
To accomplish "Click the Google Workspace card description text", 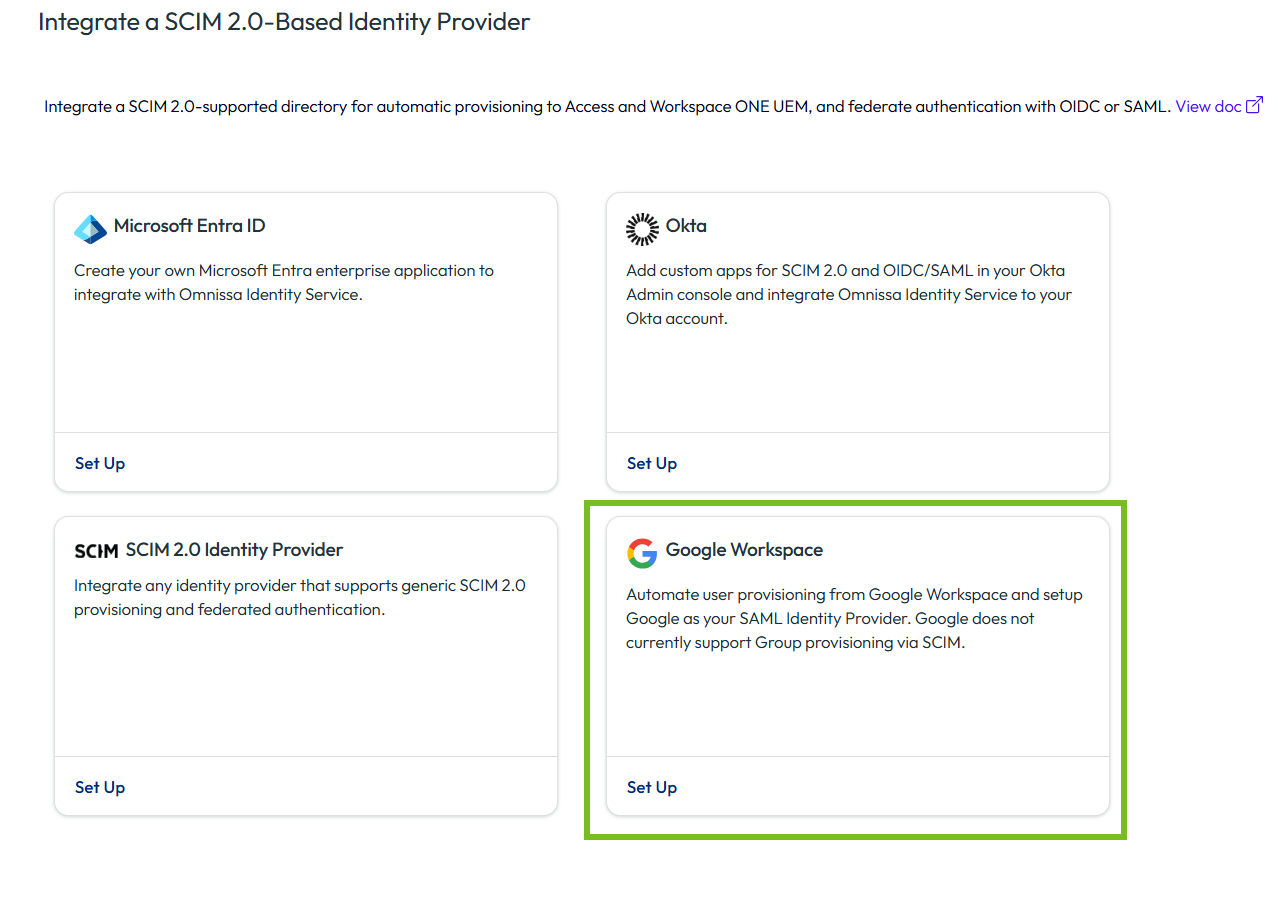I will (x=854, y=618).
